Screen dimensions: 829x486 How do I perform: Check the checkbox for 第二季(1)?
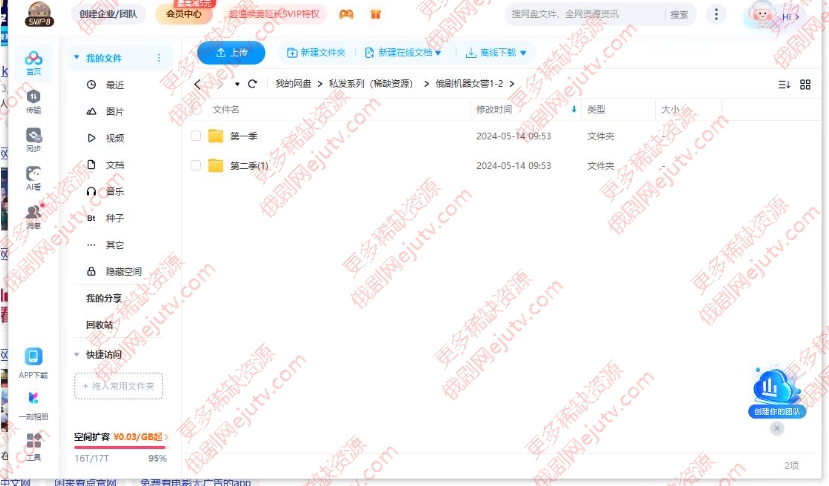[x=196, y=166]
